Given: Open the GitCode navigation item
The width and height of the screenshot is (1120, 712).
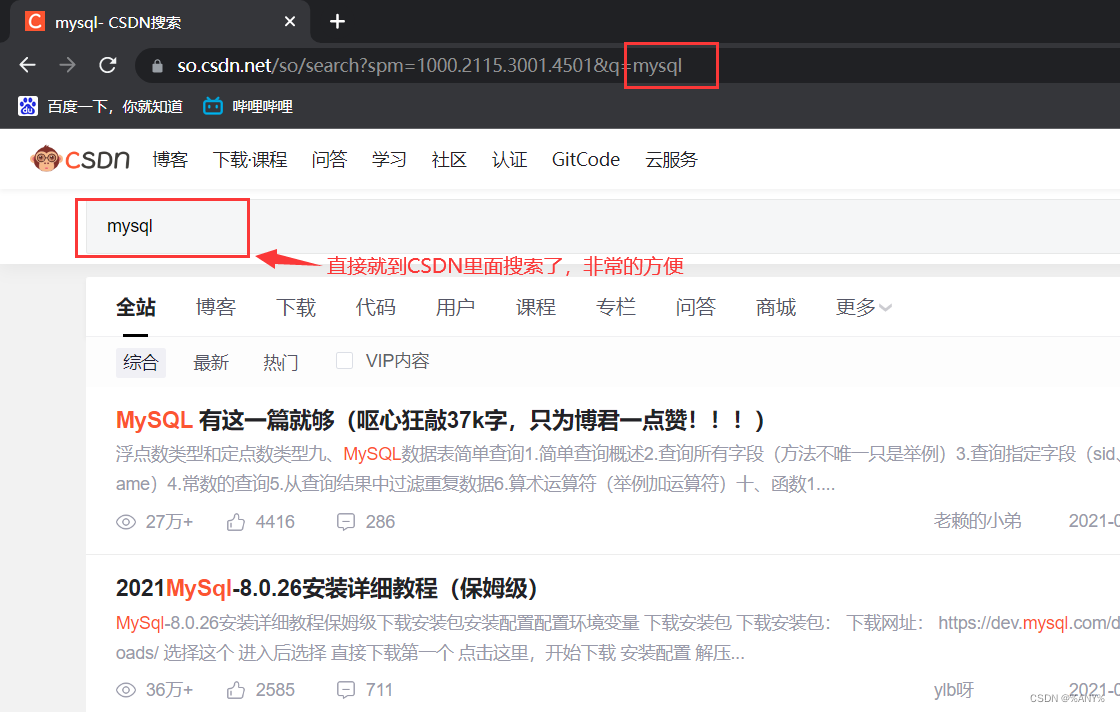Looking at the screenshot, I should pyautogui.click(x=586, y=159).
